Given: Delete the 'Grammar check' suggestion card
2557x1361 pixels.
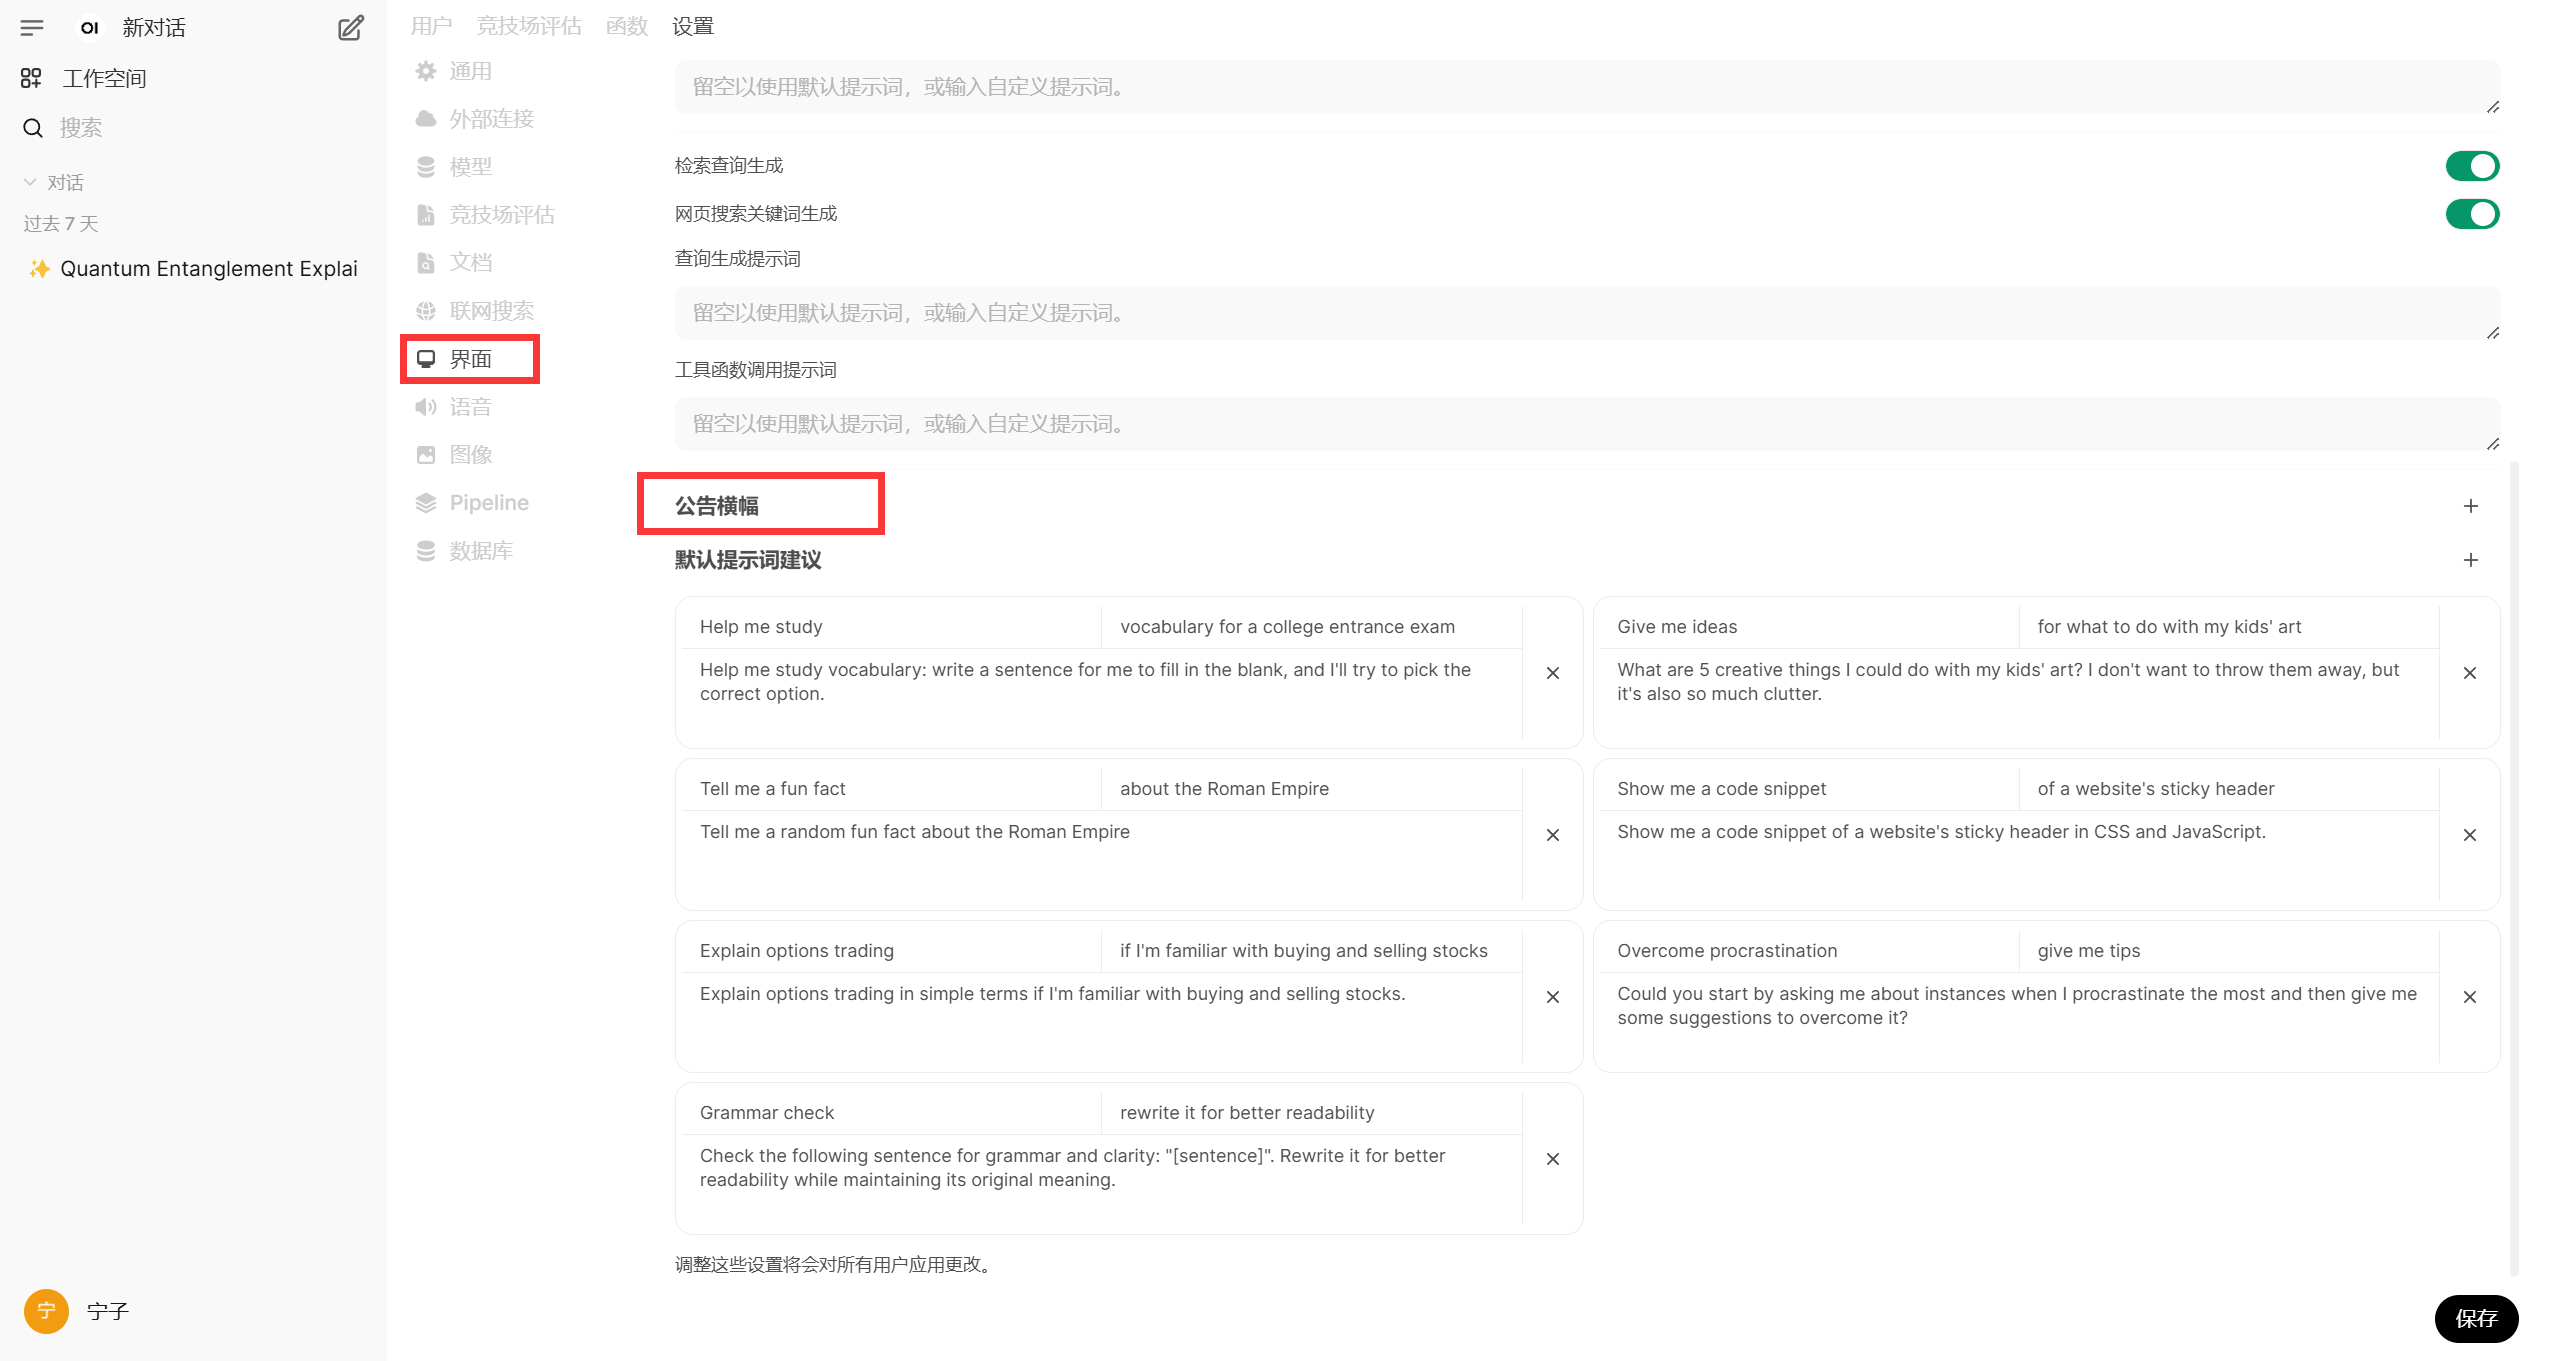Looking at the screenshot, I should pyautogui.click(x=1552, y=1159).
